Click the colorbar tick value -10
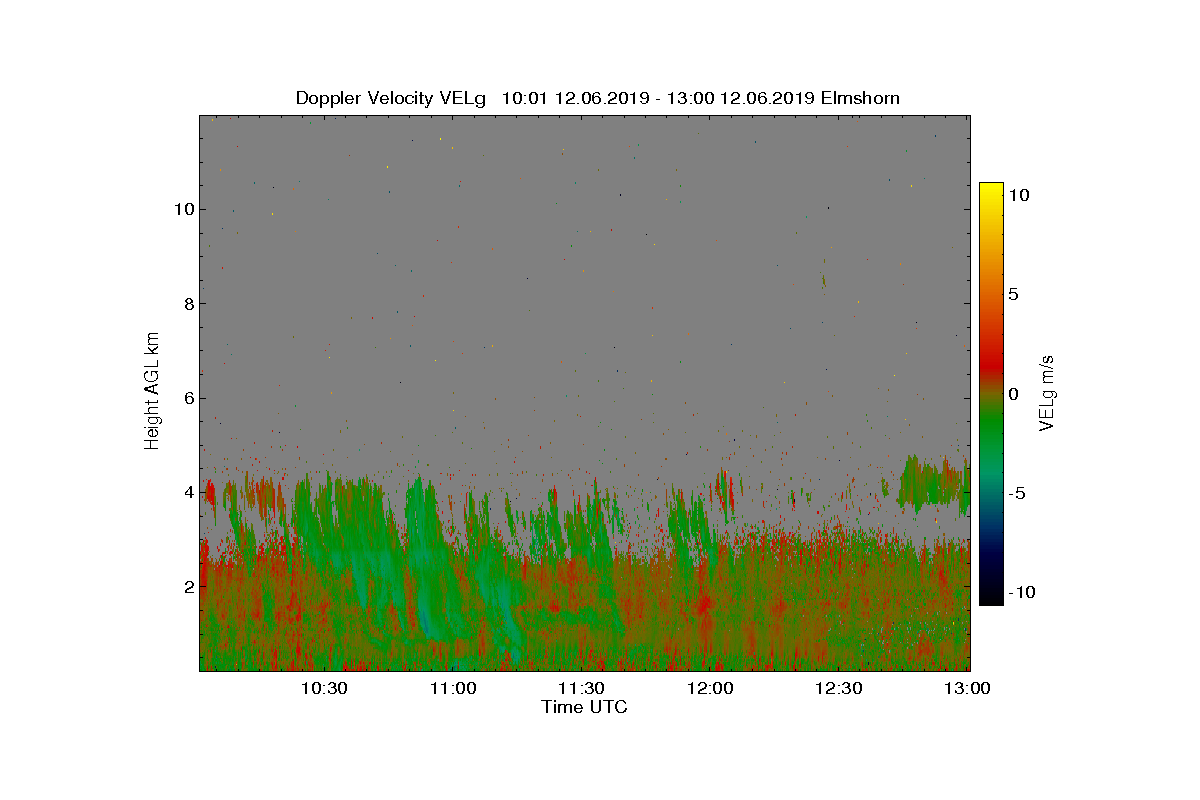Image resolution: width=1200 pixels, height=800 pixels. tap(1020, 592)
